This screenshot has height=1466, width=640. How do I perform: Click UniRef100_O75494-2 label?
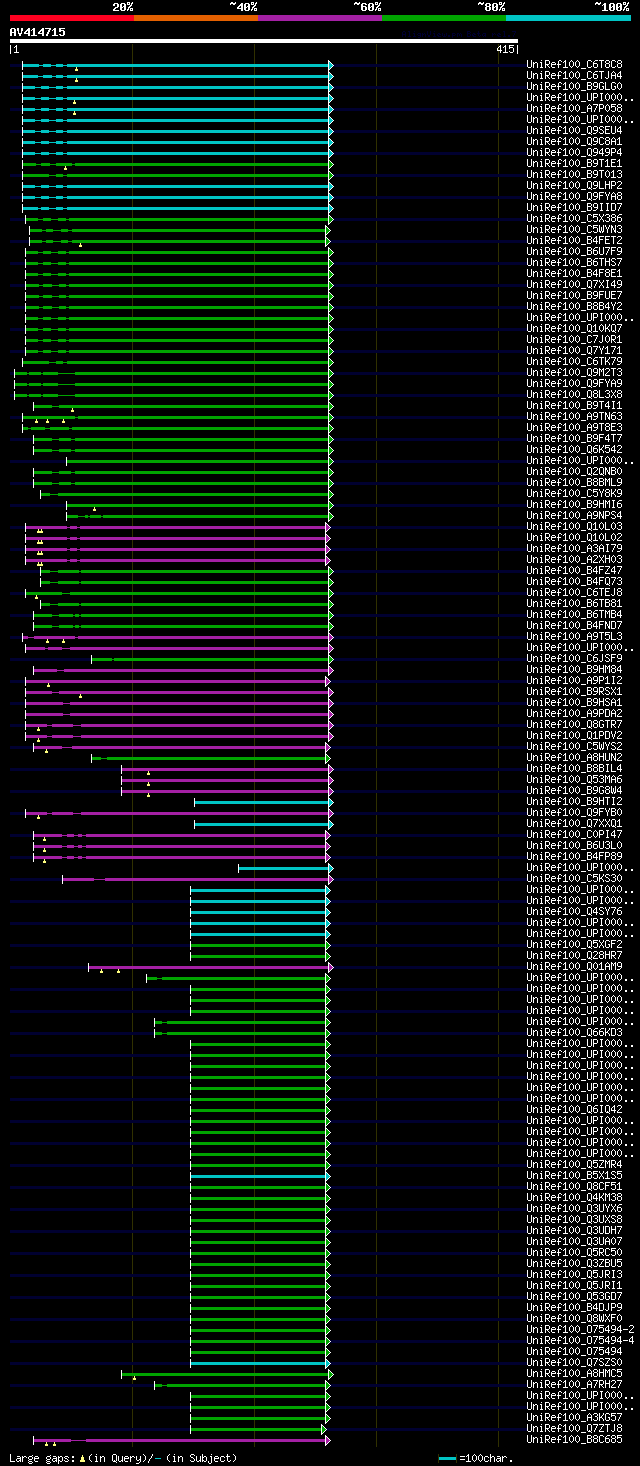(581, 1329)
